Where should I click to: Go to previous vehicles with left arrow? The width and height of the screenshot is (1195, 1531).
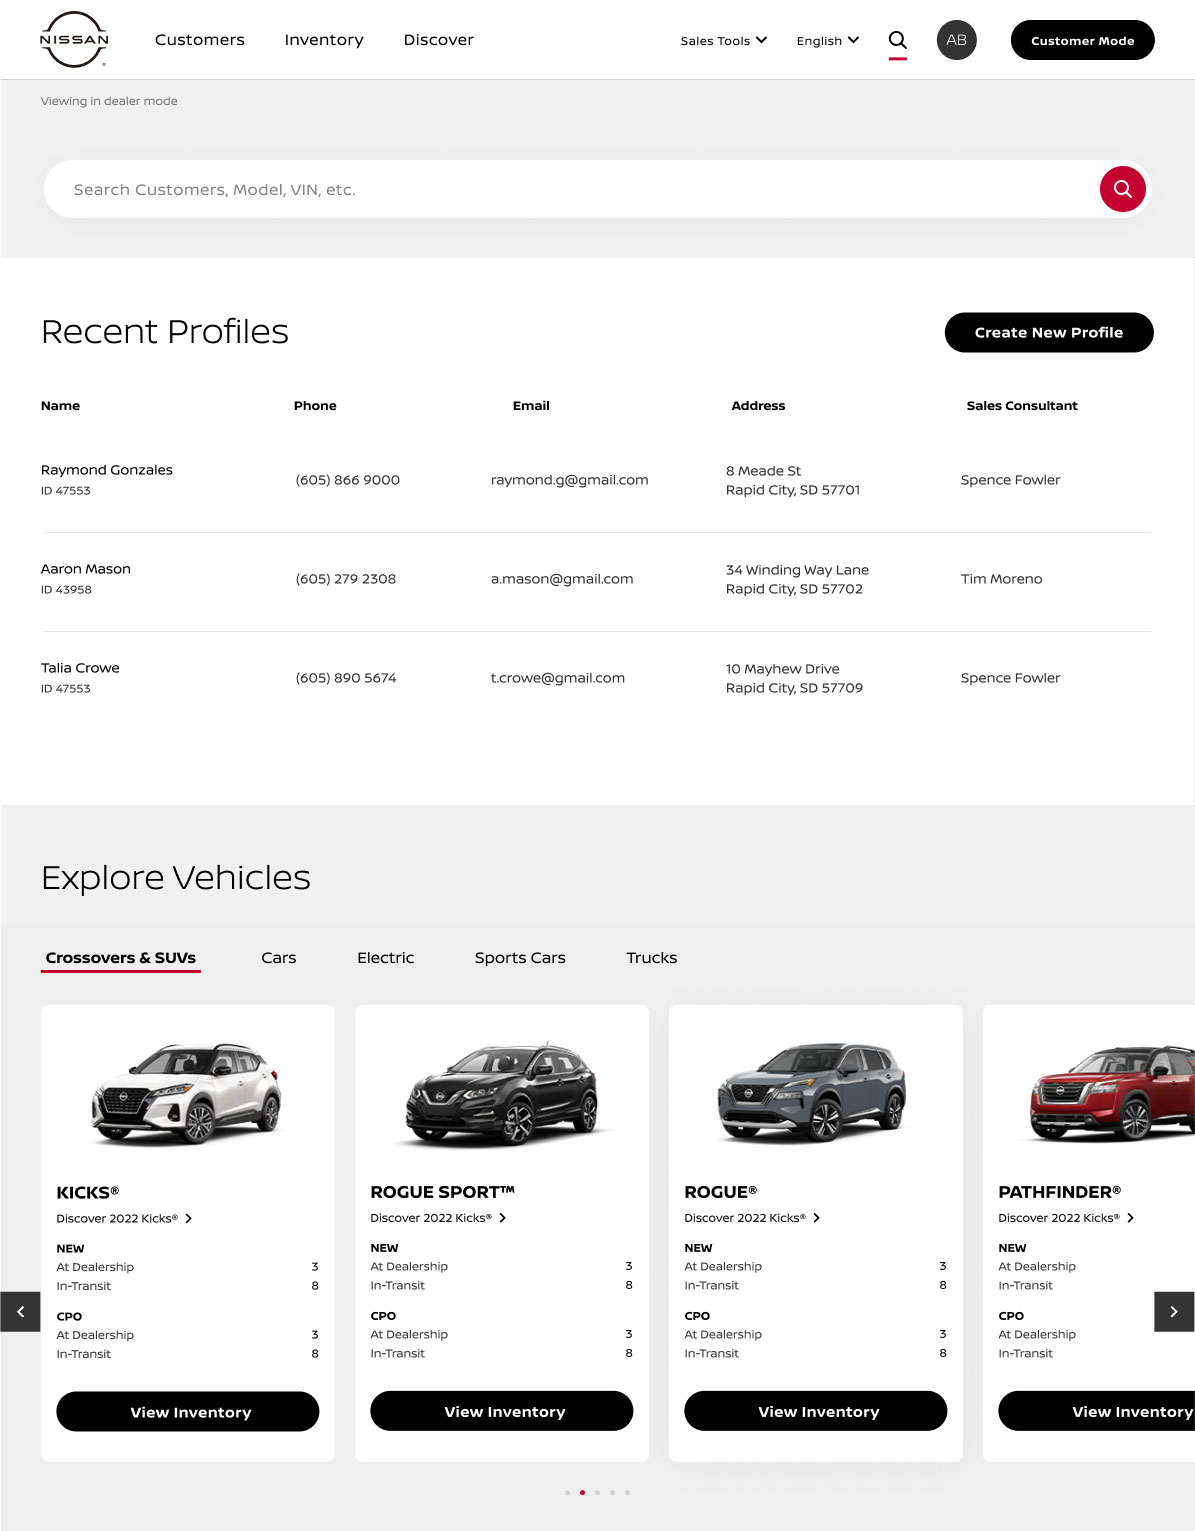20,1311
